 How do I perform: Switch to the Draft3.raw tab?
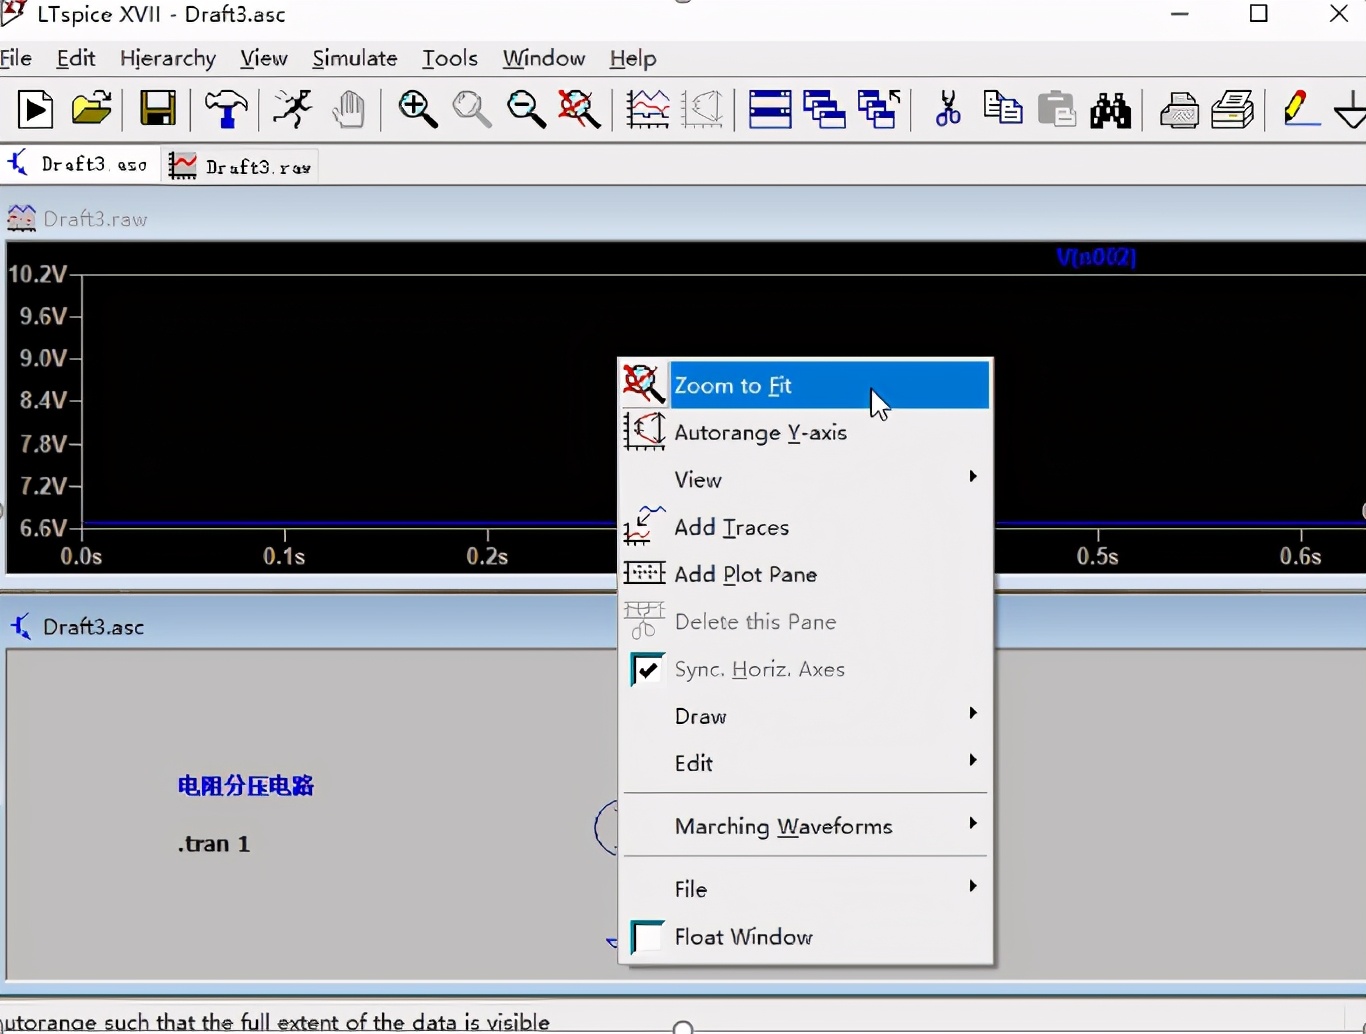pos(242,166)
